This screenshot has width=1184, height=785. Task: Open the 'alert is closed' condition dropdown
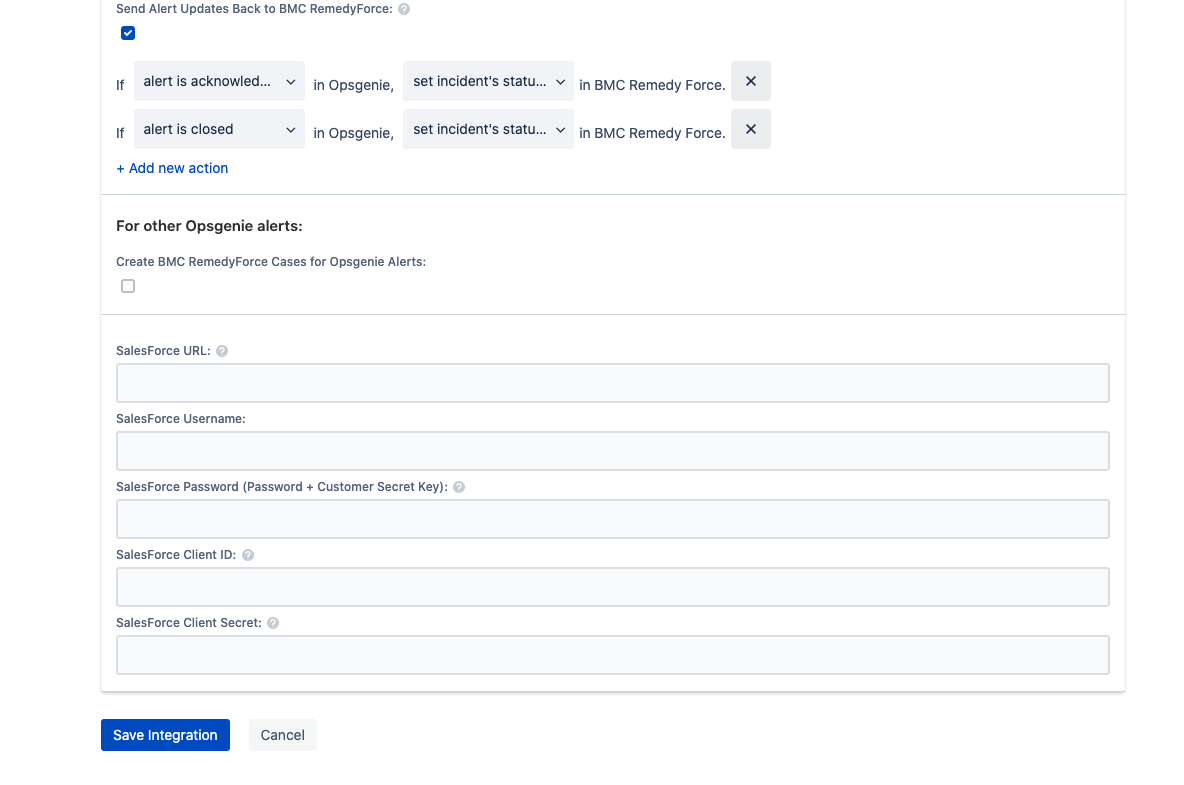(x=219, y=129)
